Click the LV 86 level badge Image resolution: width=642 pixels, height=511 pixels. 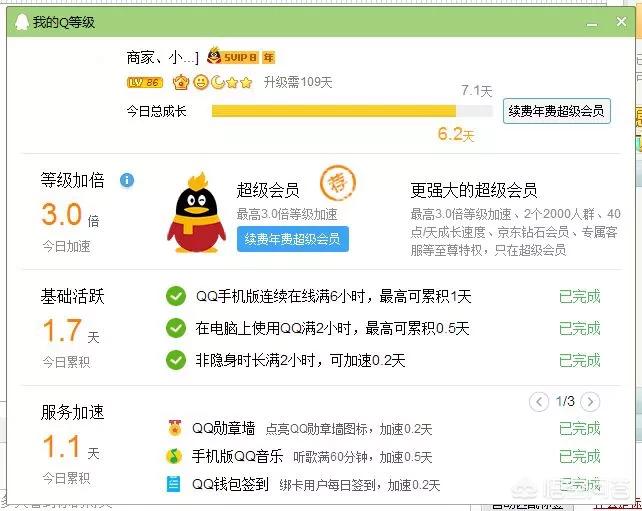[145, 83]
